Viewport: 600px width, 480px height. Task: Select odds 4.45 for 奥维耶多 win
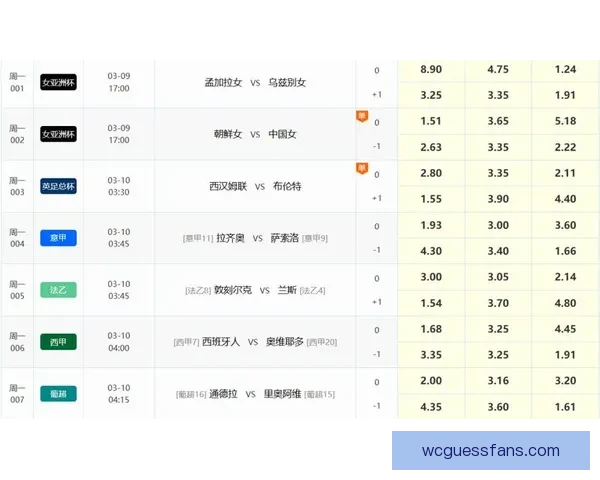(566, 329)
